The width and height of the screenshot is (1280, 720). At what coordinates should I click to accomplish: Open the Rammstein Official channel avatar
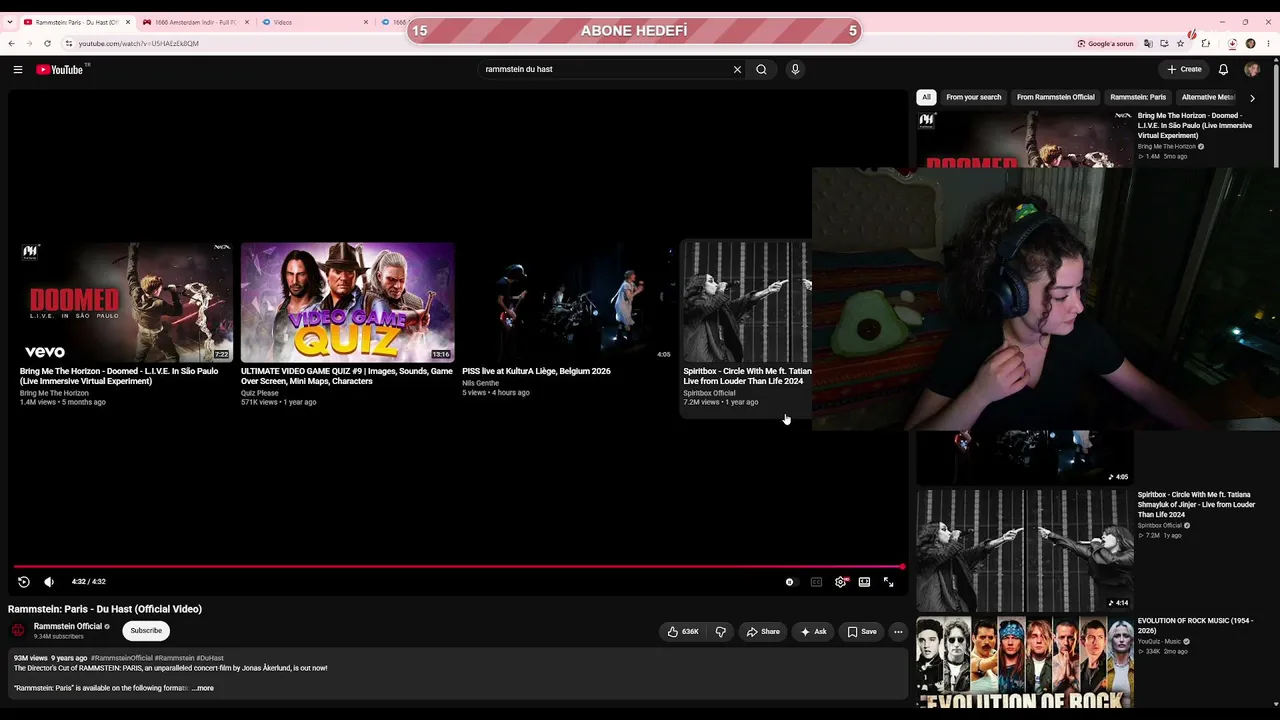[18, 630]
